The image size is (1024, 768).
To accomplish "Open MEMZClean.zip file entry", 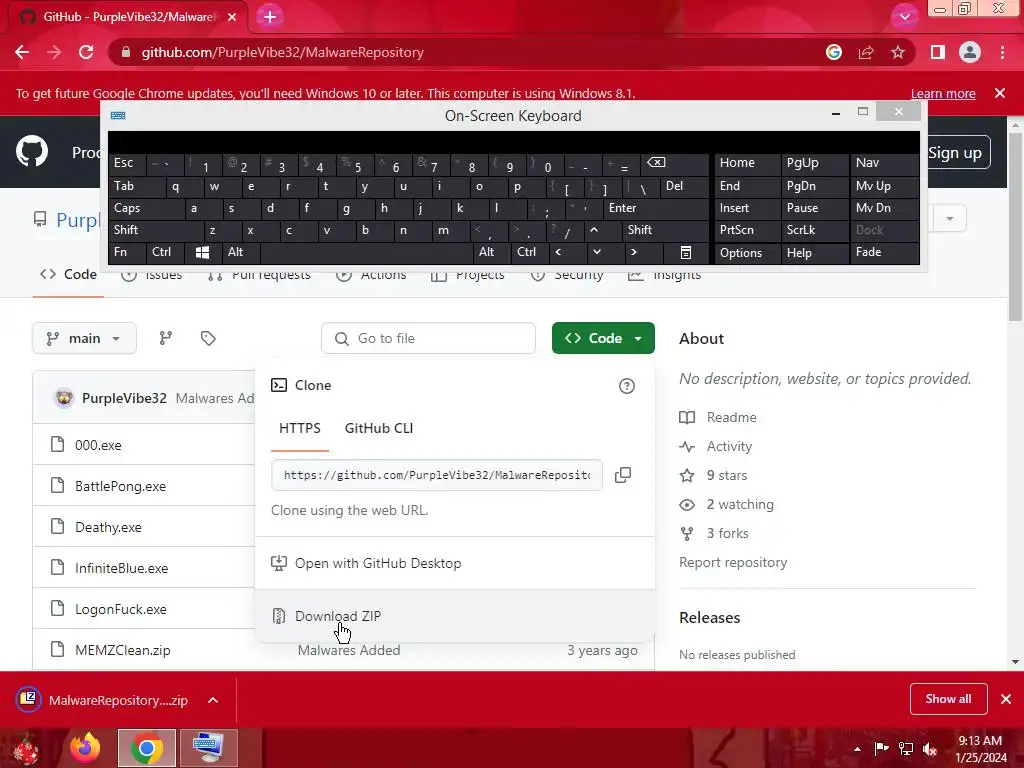I will pyautogui.click(x=123, y=650).
